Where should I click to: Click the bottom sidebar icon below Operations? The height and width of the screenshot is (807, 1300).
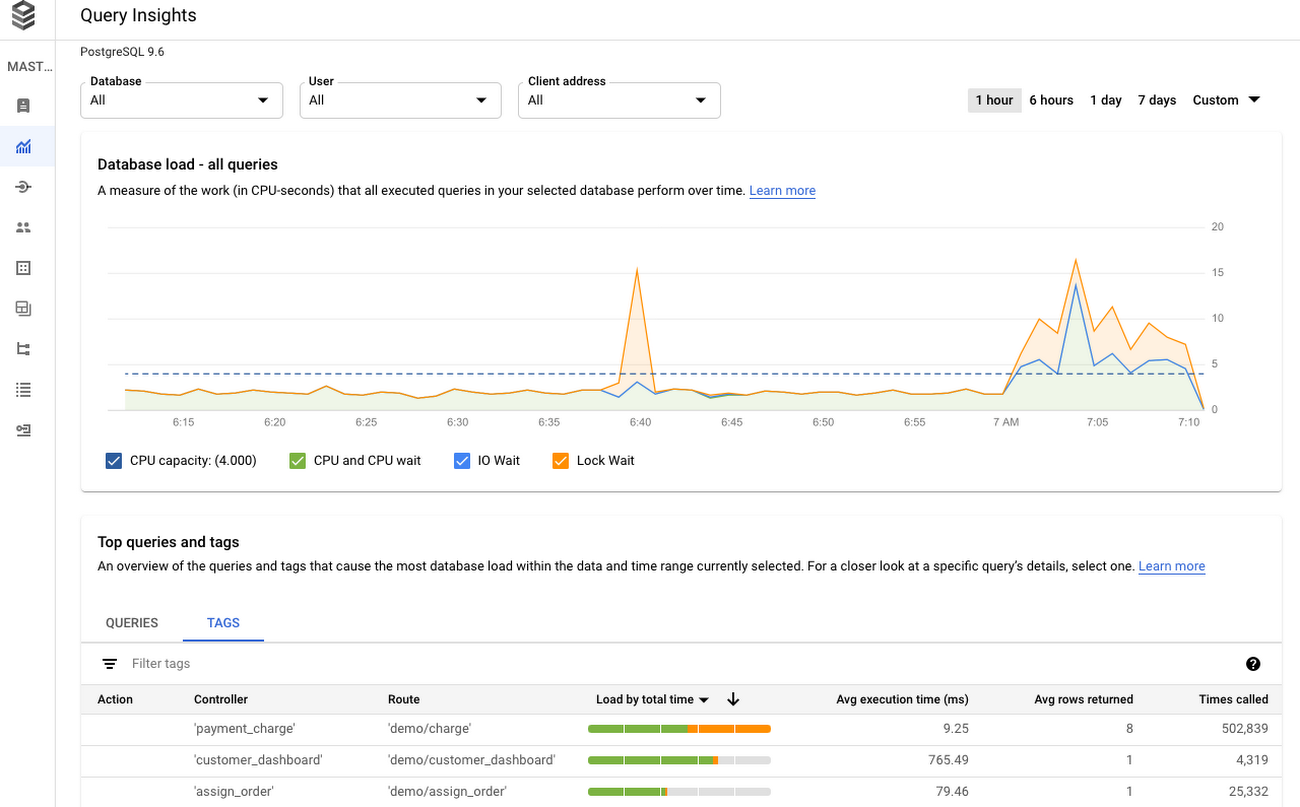coord(24,430)
